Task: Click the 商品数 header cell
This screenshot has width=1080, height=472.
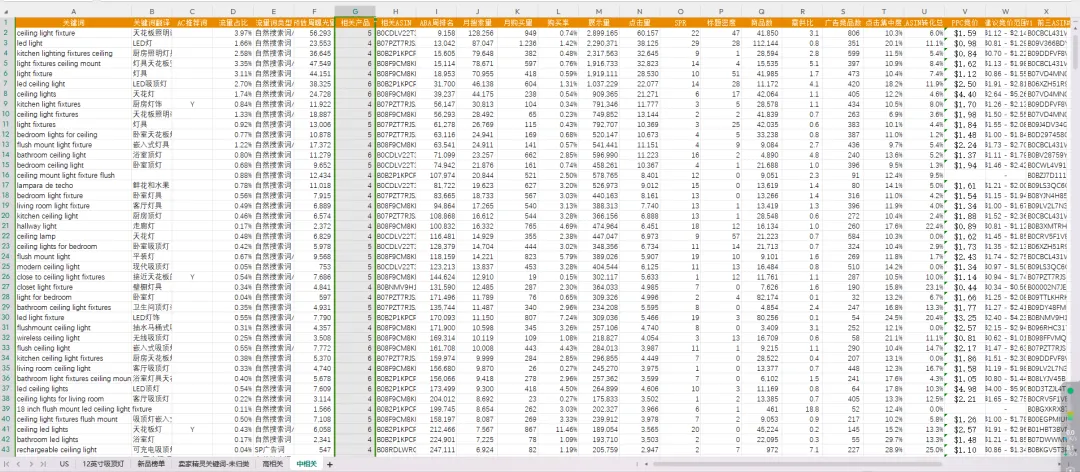Action: click(761, 22)
